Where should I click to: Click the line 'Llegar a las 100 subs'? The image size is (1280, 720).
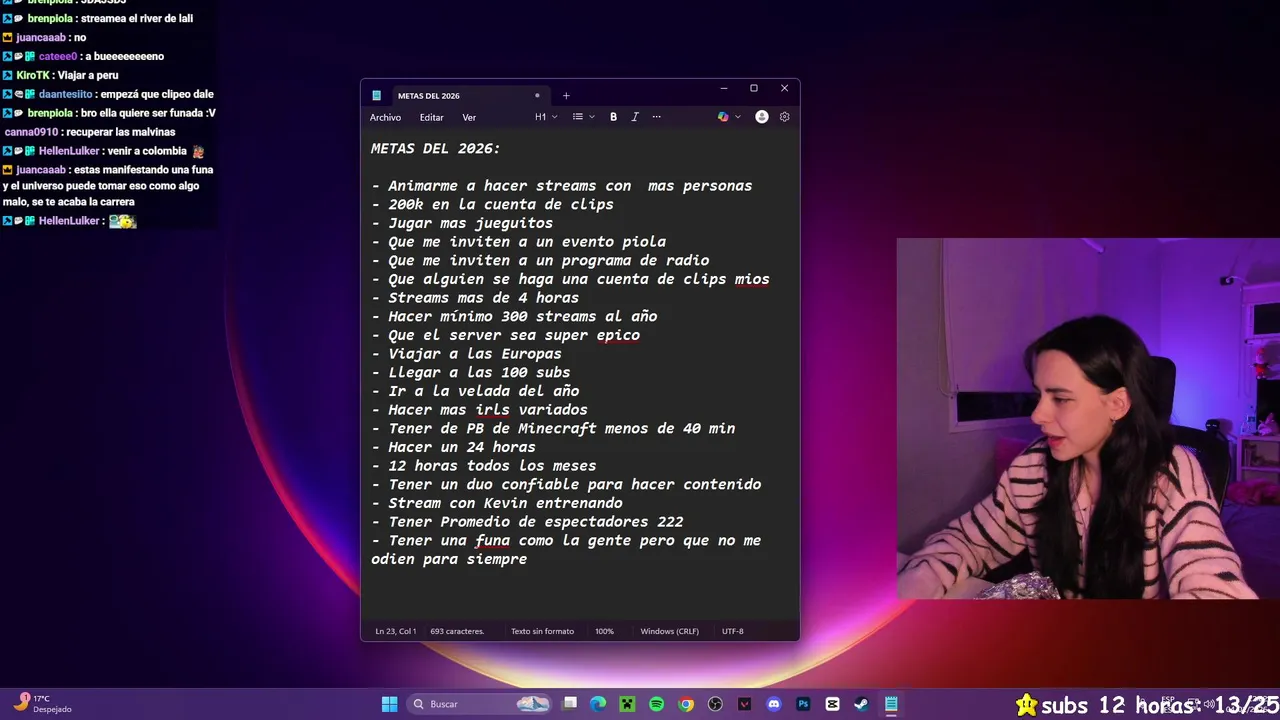(470, 372)
